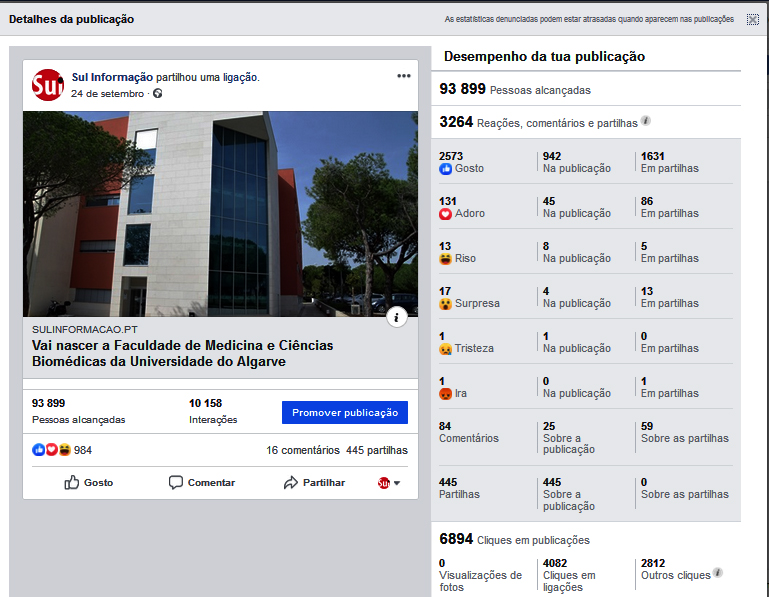Open the Faculdade de Medicina article headline
769x597 pixels.
click(182, 353)
